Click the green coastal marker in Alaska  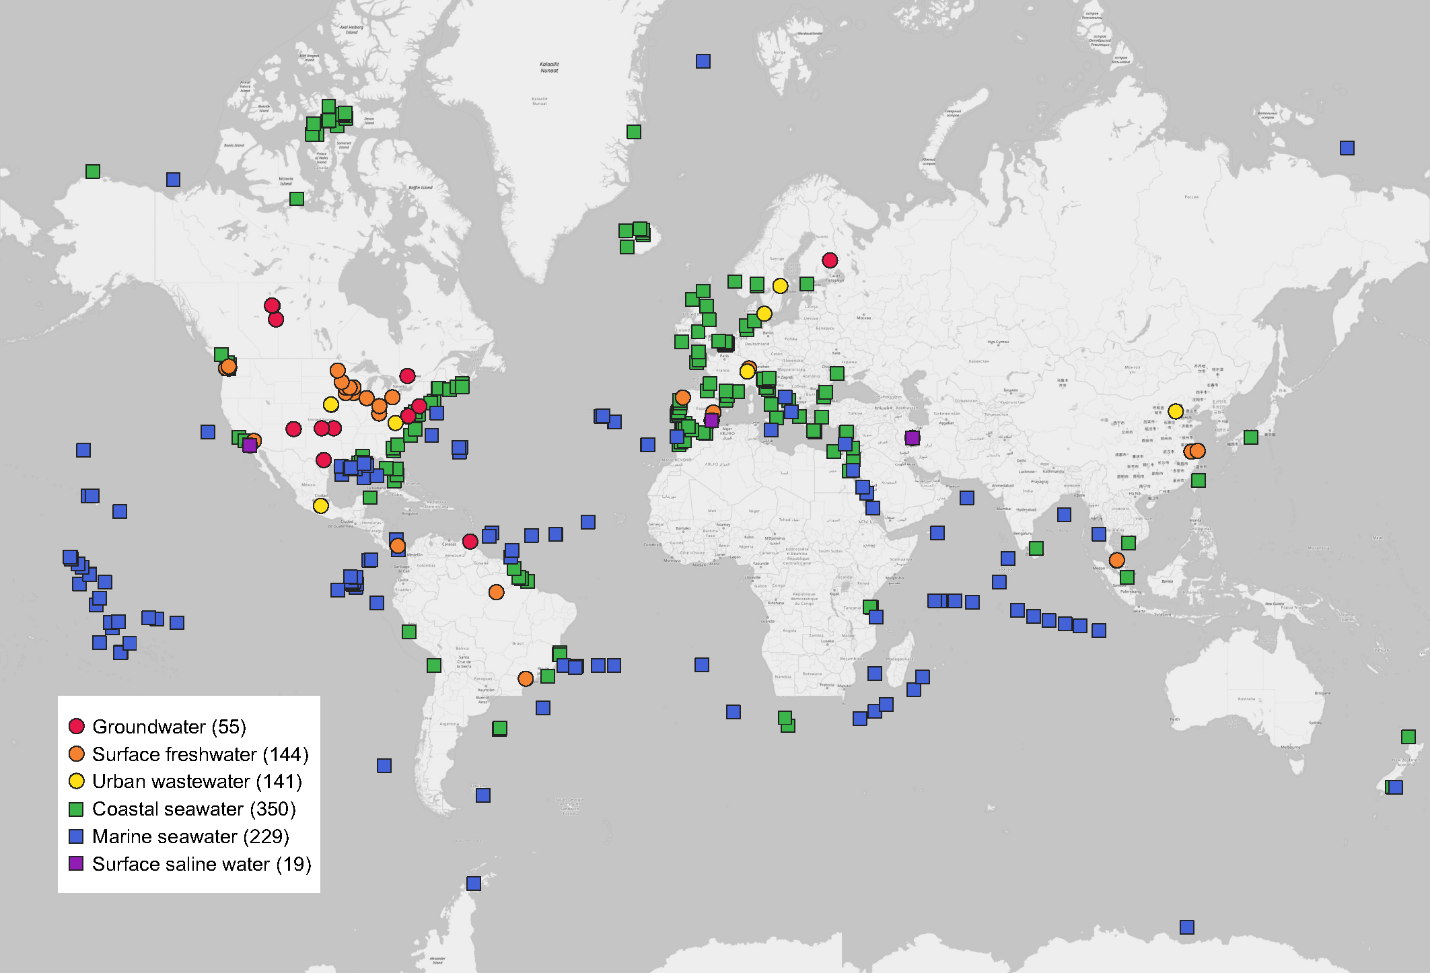click(93, 171)
